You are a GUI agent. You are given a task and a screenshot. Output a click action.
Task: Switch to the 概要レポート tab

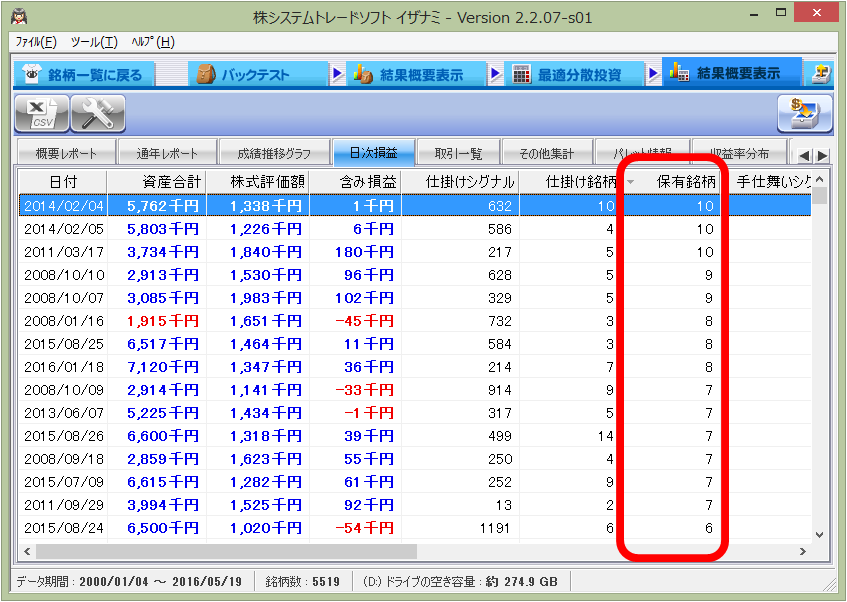point(66,153)
